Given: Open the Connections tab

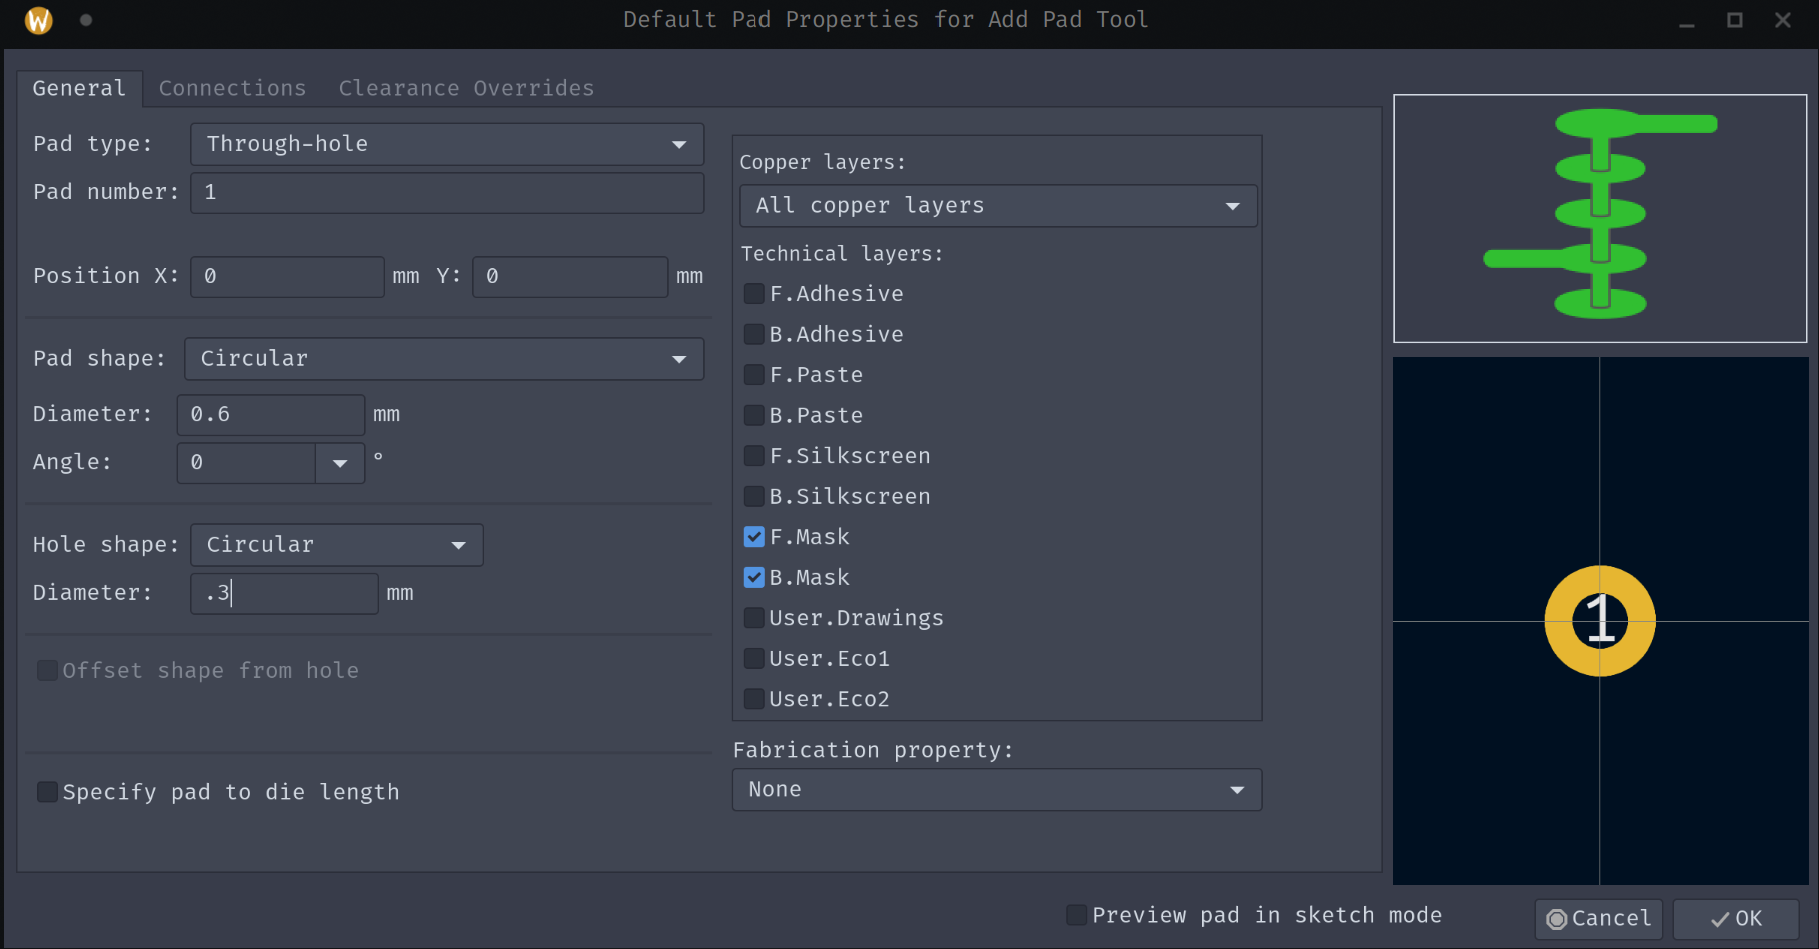Looking at the screenshot, I should click(x=232, y=88).
